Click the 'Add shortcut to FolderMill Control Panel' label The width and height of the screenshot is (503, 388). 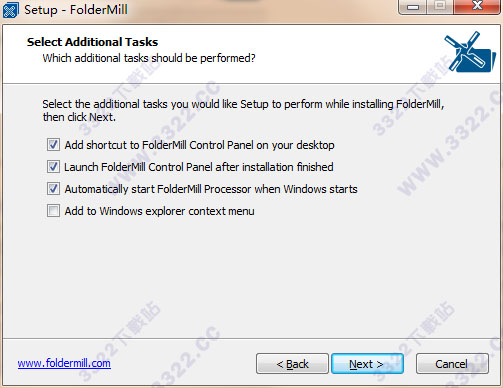click(199, 145)
